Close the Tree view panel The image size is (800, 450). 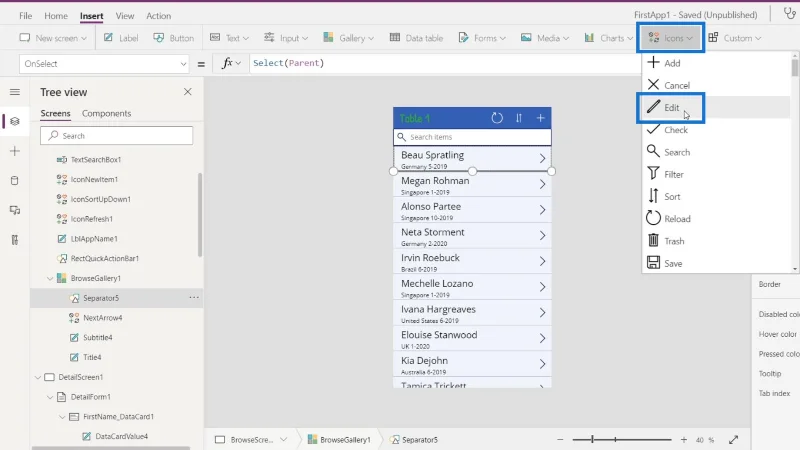point(188,92)
